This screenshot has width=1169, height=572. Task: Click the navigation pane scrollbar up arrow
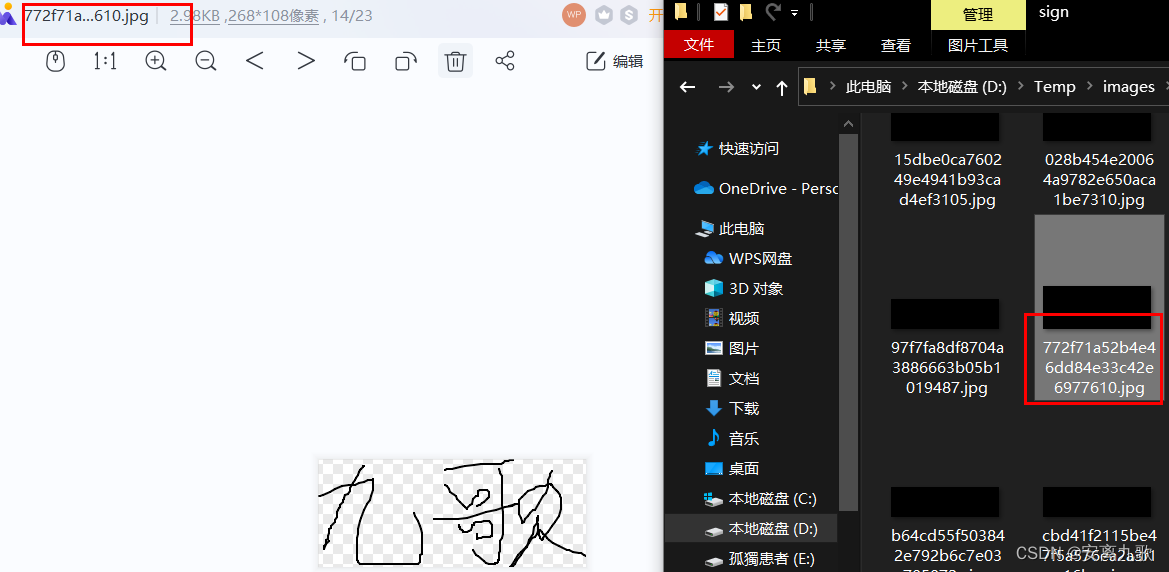(x=848, y=124)
